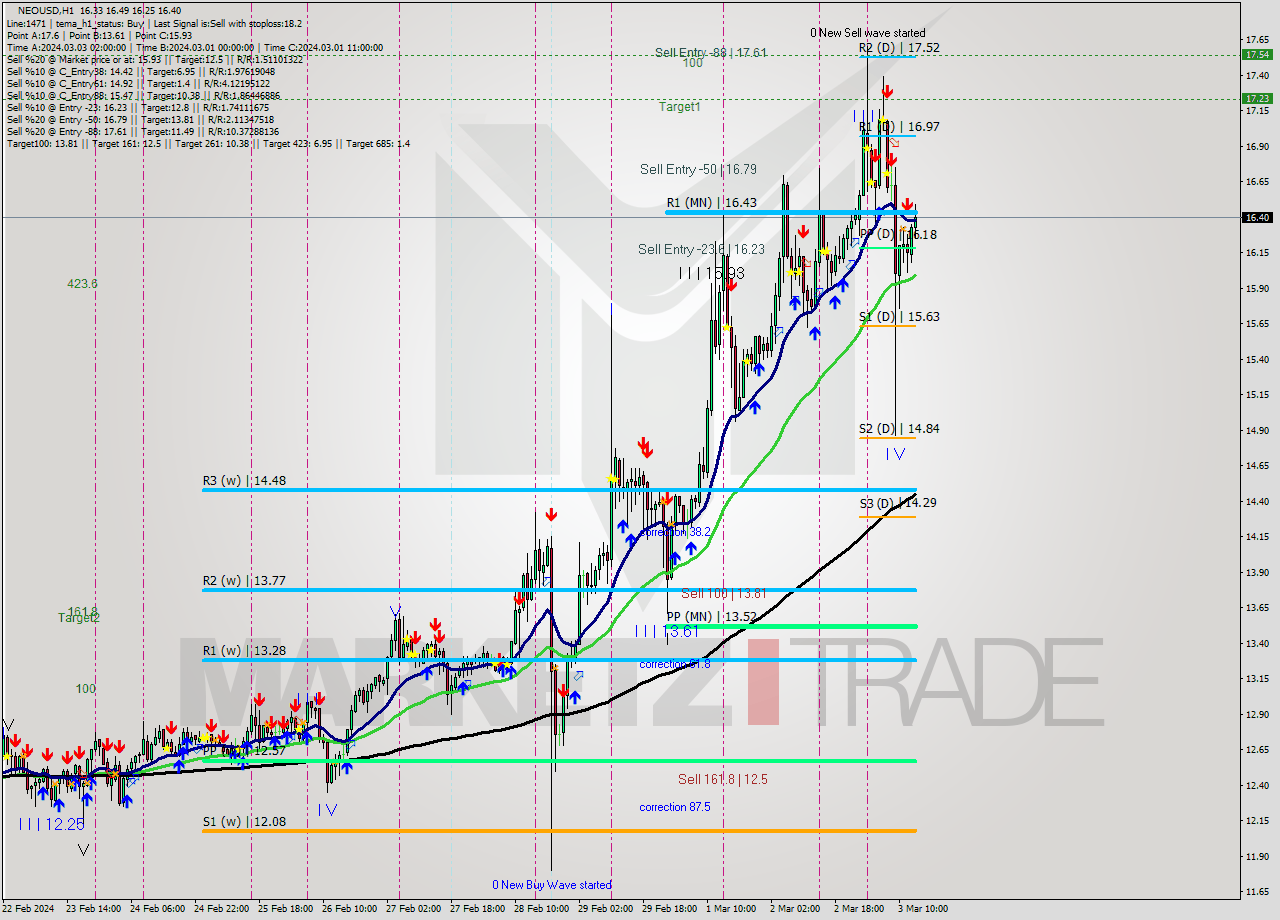Click the 'Sell Entry -23.6 | 16.23' label
Viewport: 1280px width, 920px height.
click(x=701, y=250)
